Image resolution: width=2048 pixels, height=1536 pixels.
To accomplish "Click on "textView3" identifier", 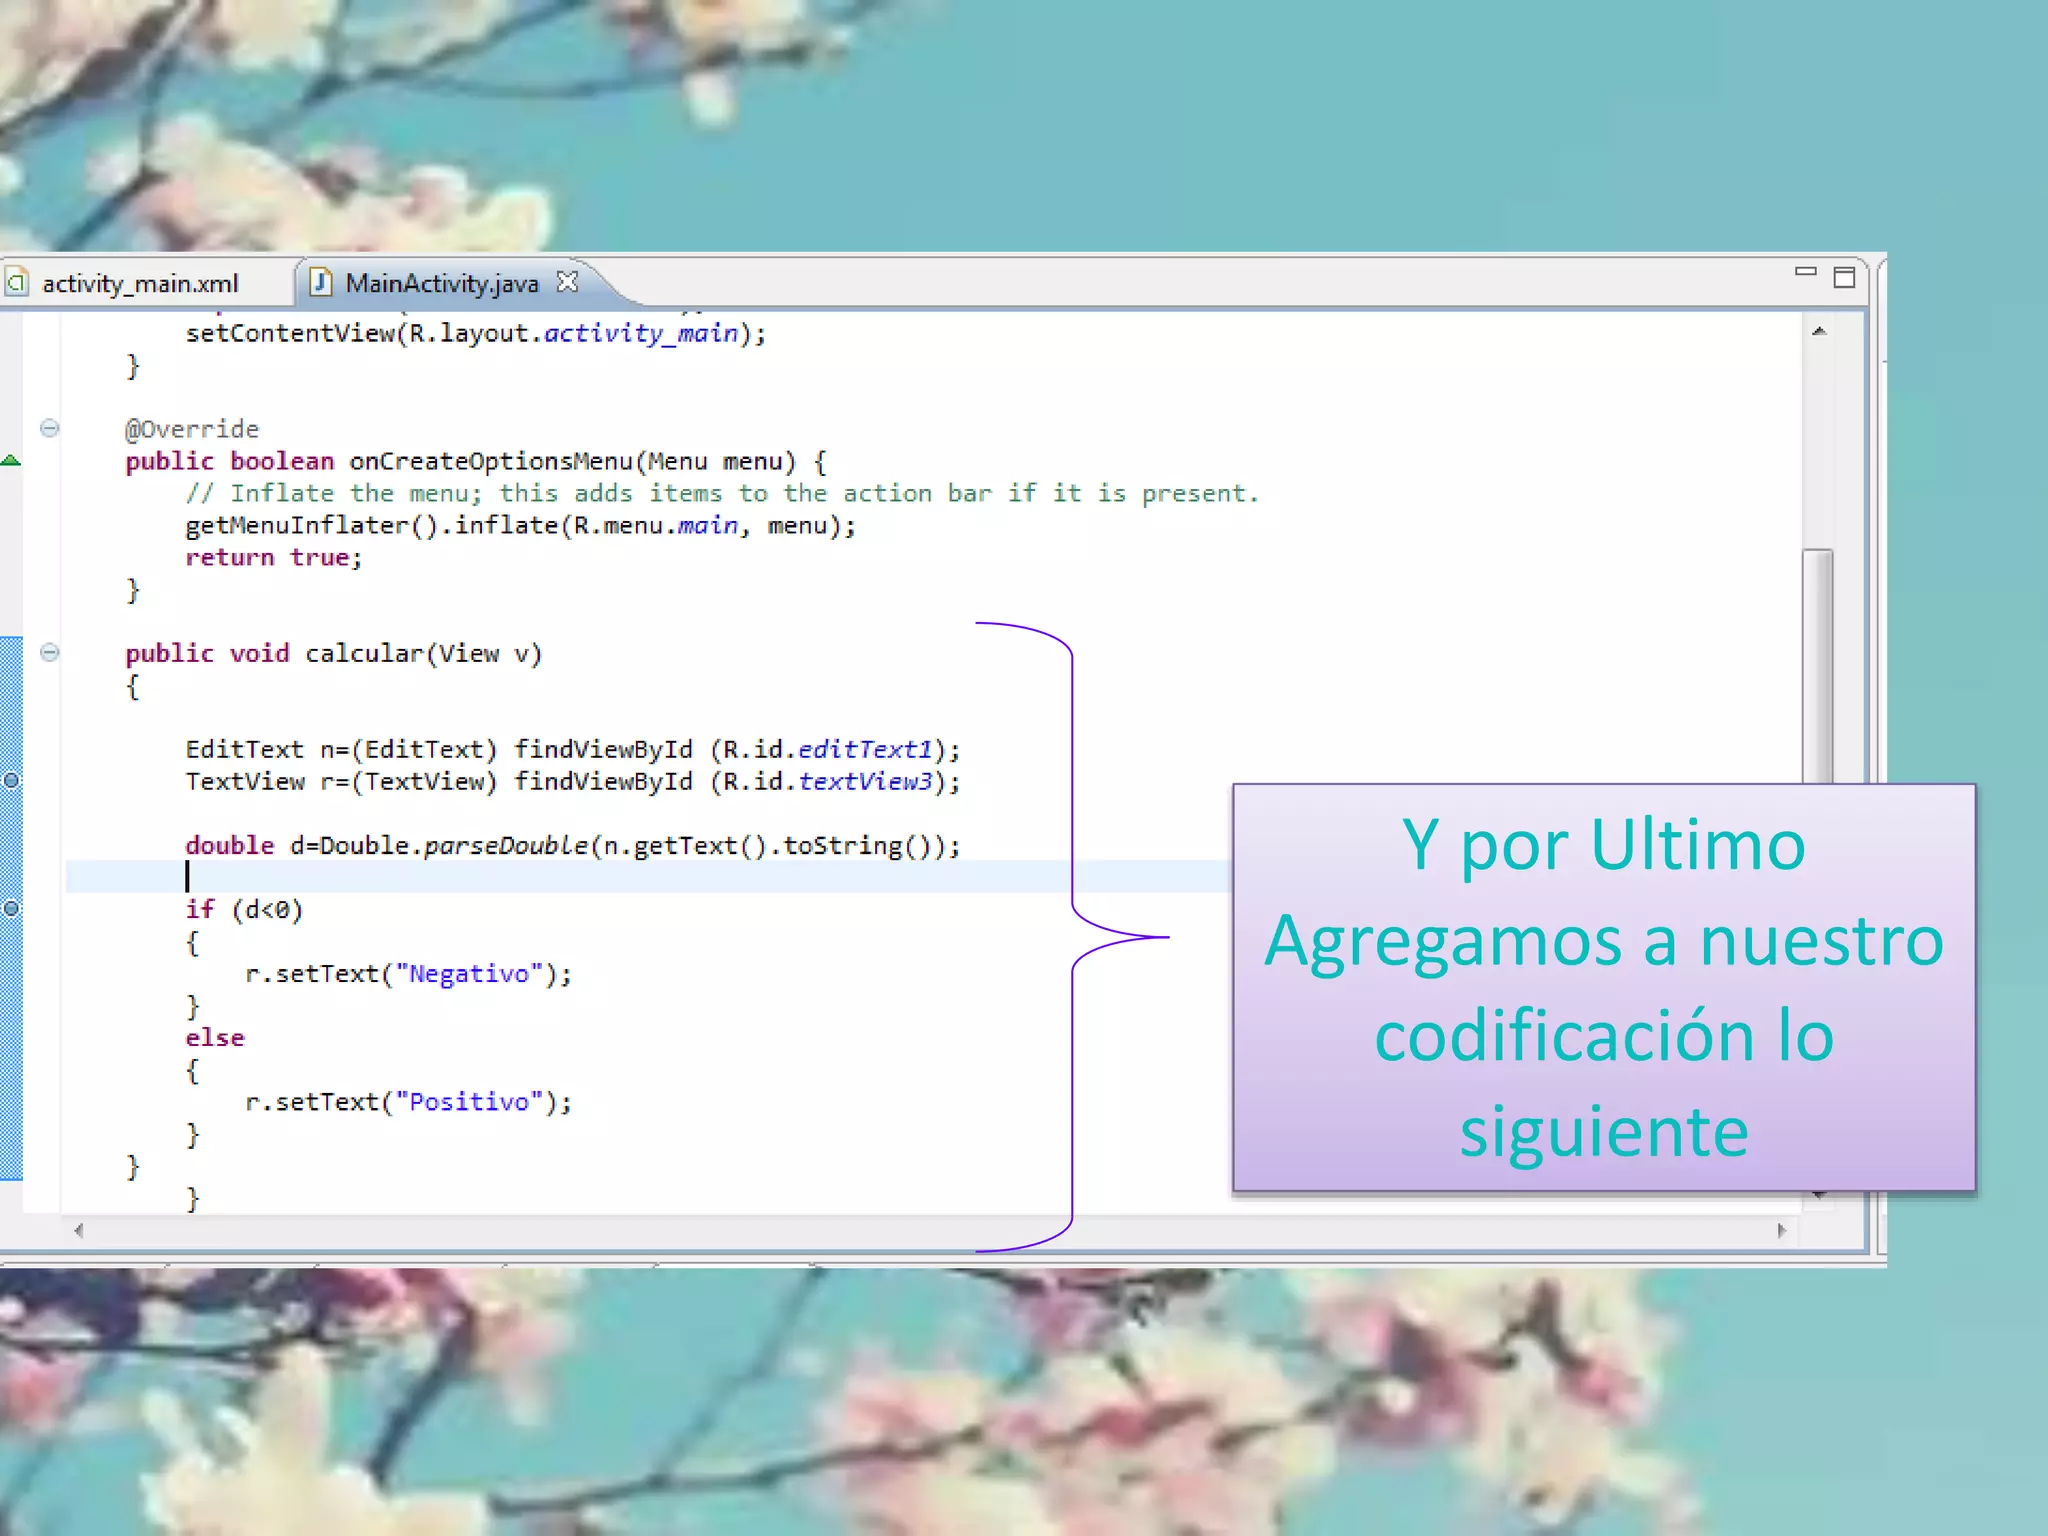I will pos(865,781).
